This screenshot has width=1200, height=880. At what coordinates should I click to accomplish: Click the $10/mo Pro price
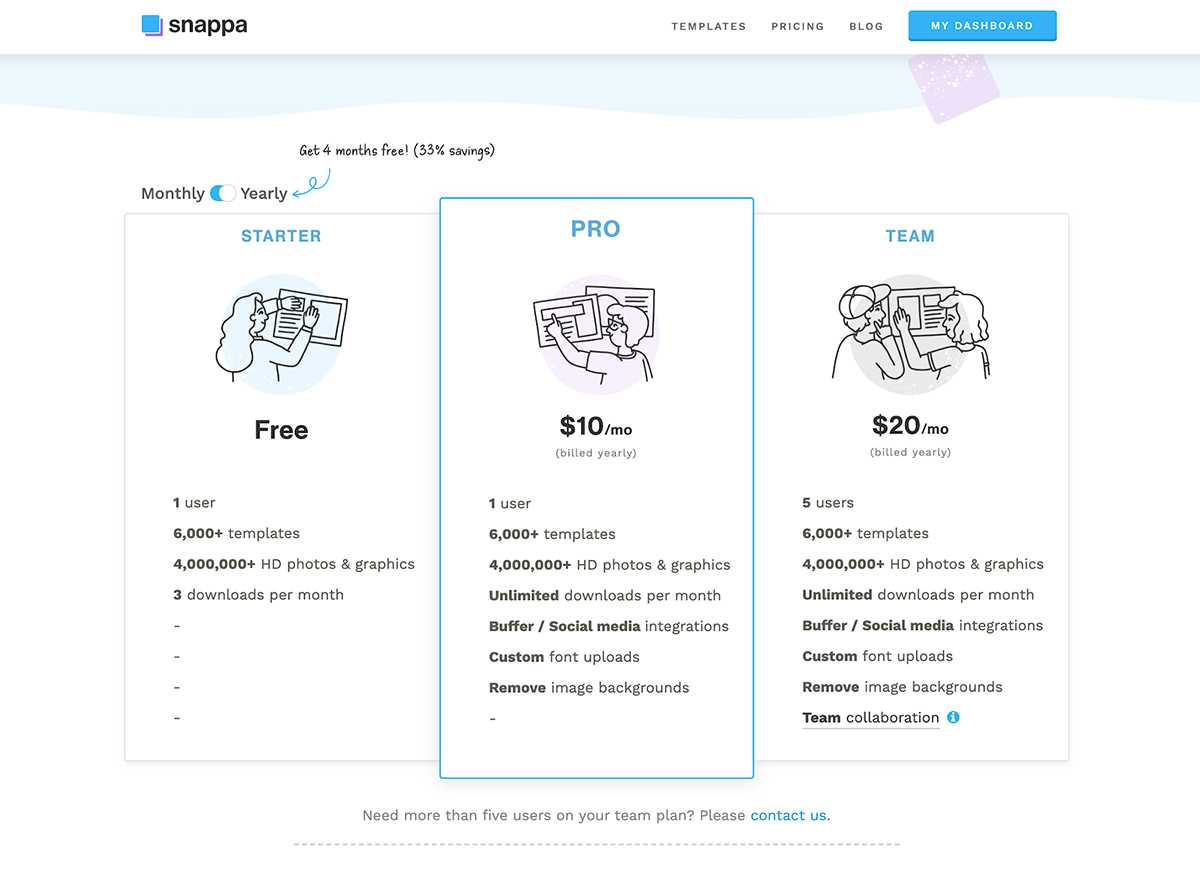click(595, 427)
